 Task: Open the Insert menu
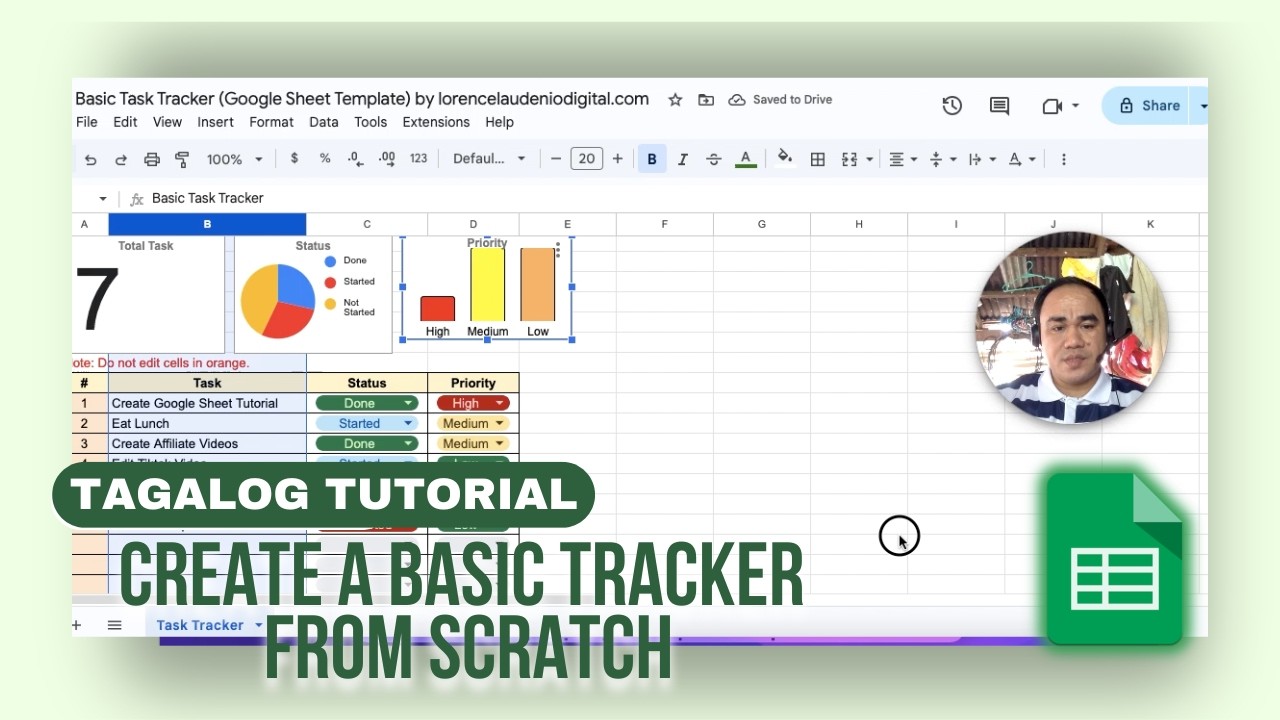click(x=215, y=122)
